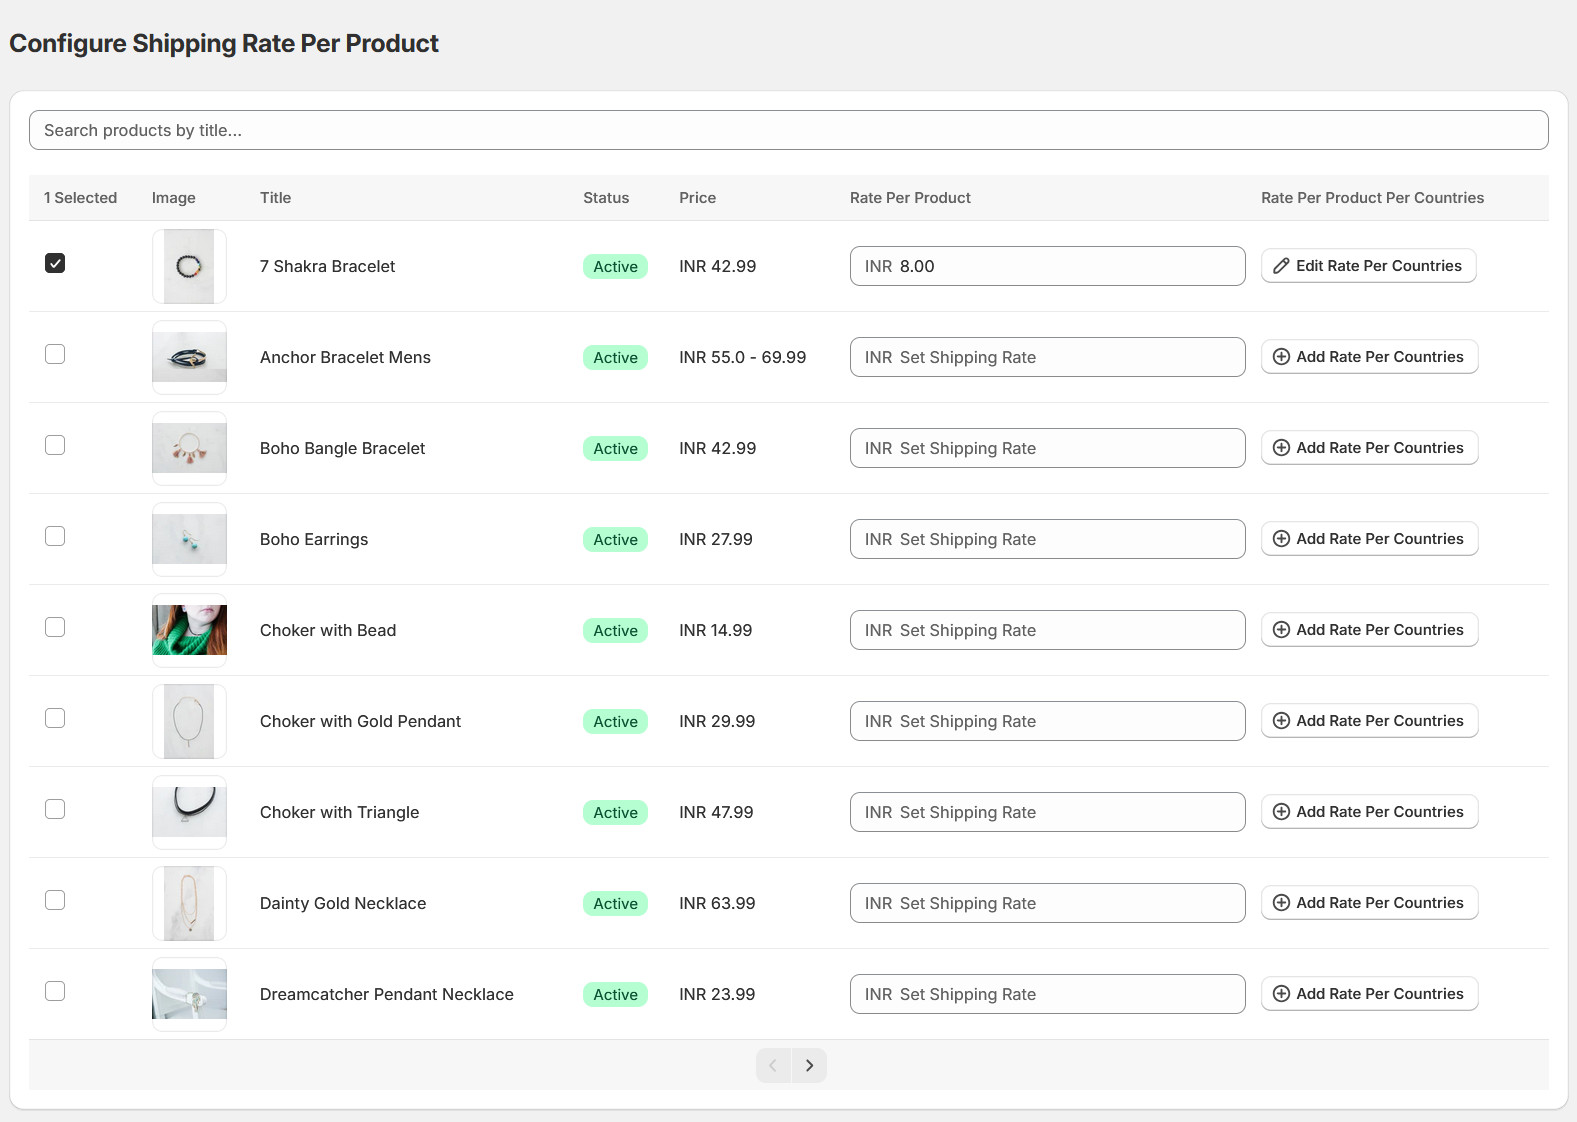Open Choker with Triangle thumbnail
This screenshot has width=1577, height=1122.
(x=189, y=812)
